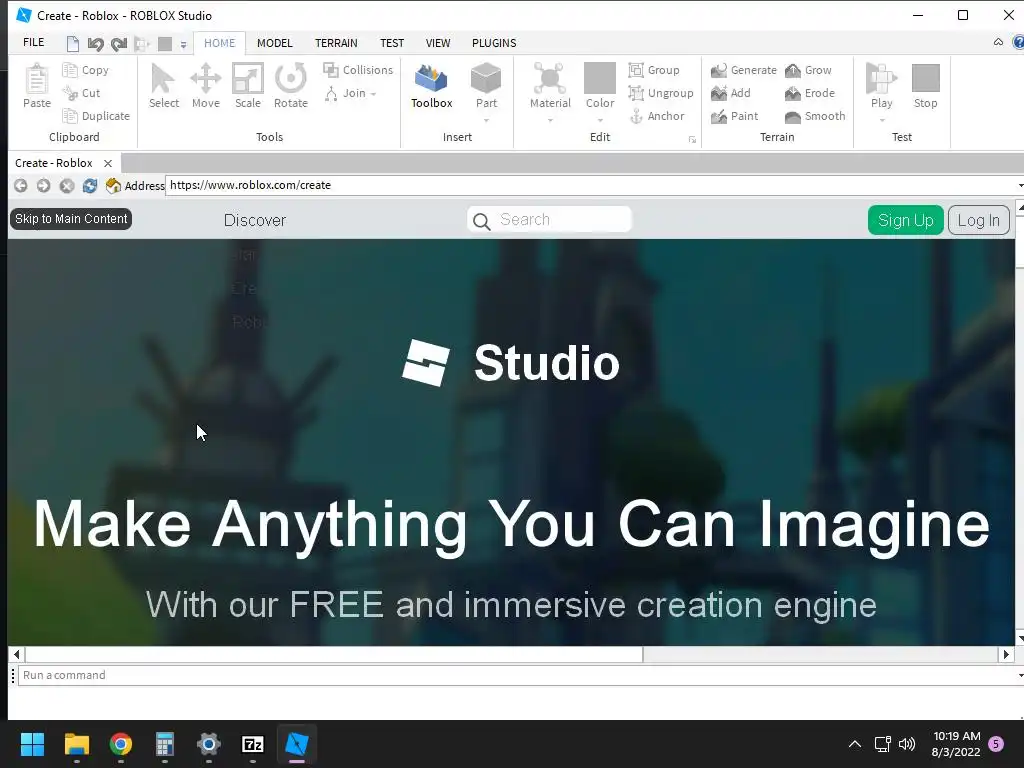Click the horizontal scrollbar right arrow

(1006, 654)
